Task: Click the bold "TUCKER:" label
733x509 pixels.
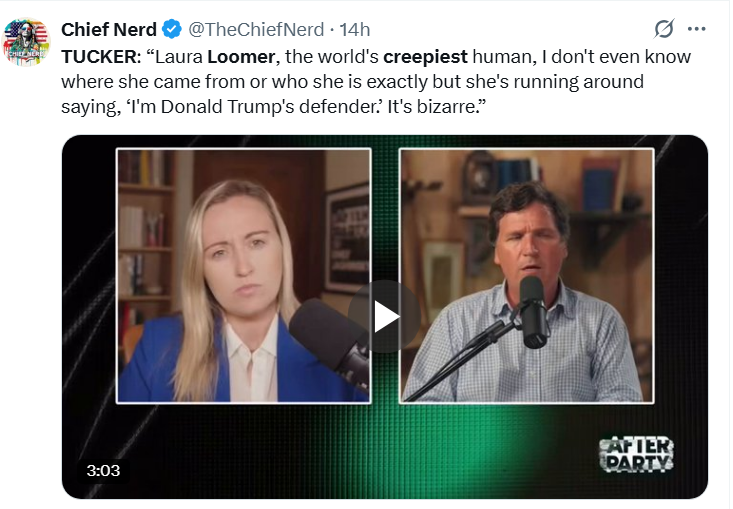Action: pyautogui.click(x=100, y=56)
